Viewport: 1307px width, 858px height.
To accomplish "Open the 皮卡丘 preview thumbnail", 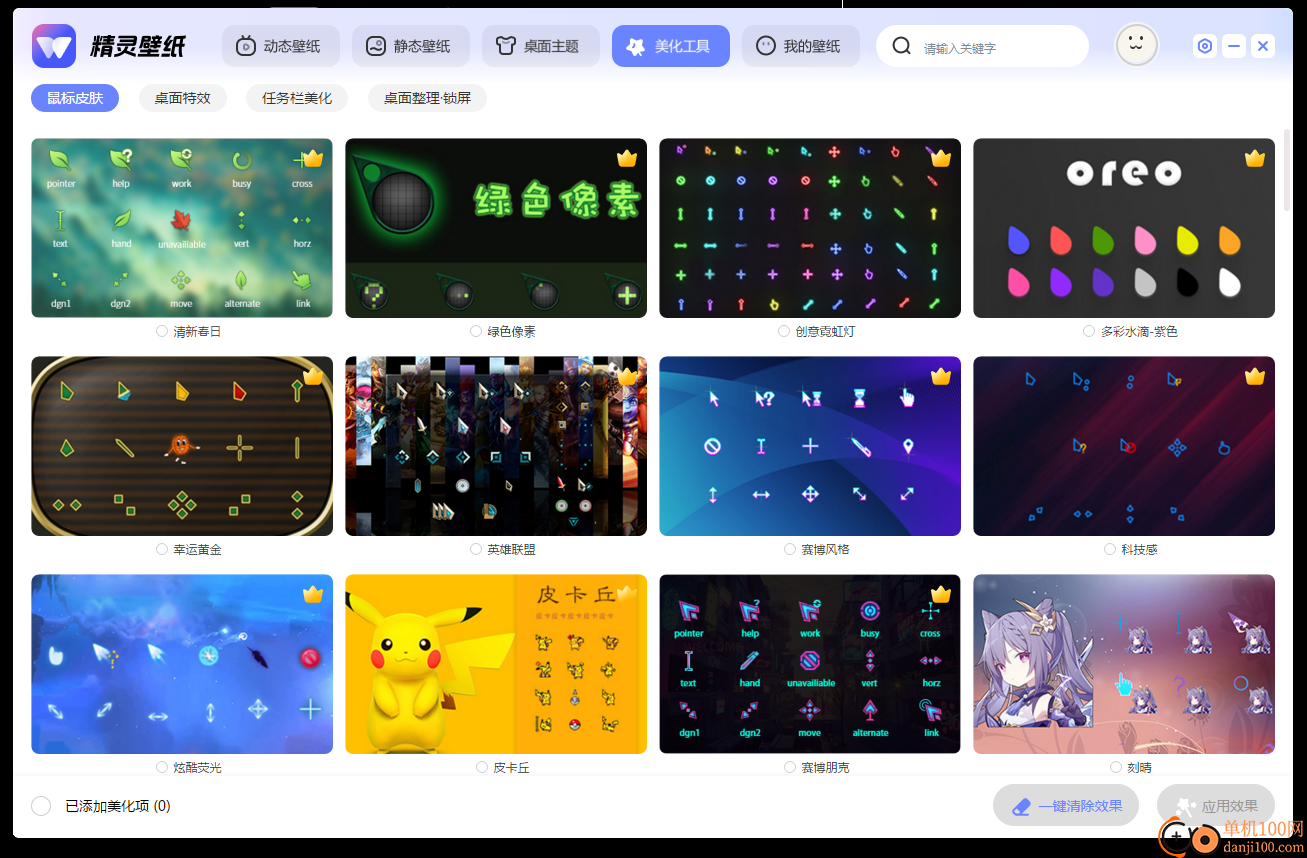I will point(496,664).
